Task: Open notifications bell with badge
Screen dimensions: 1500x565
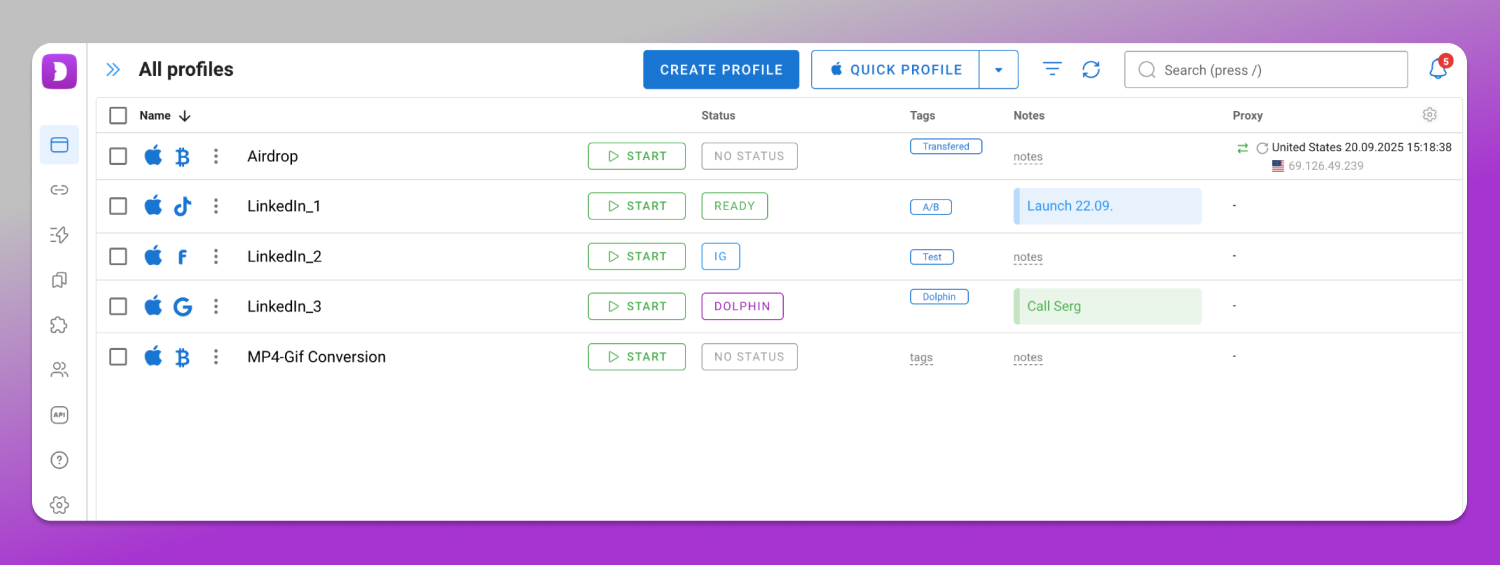Action: [x=1439, y=68]
